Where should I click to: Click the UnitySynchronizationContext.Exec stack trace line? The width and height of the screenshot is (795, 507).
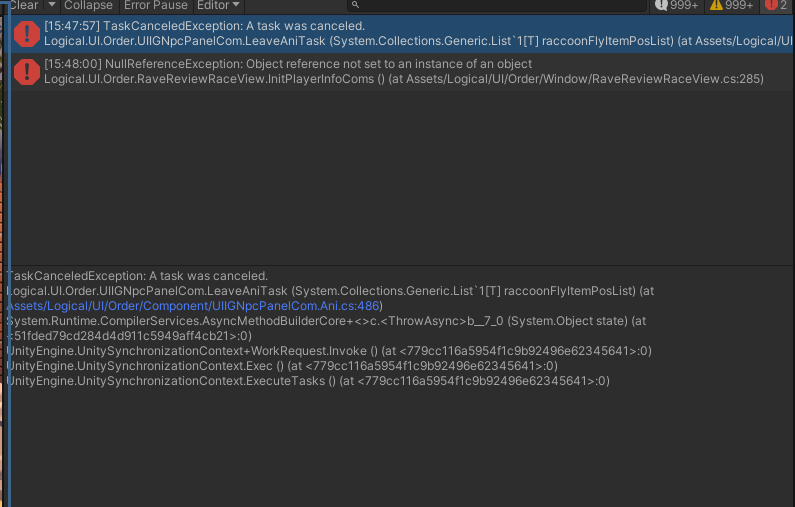pyautogui.click(x=282, y=366)
